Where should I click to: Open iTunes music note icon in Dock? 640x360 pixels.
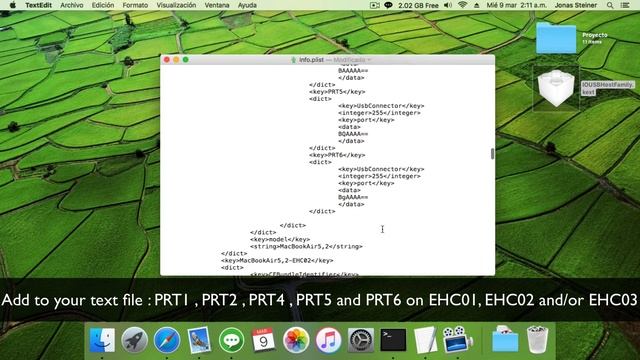tap(328, 340)
